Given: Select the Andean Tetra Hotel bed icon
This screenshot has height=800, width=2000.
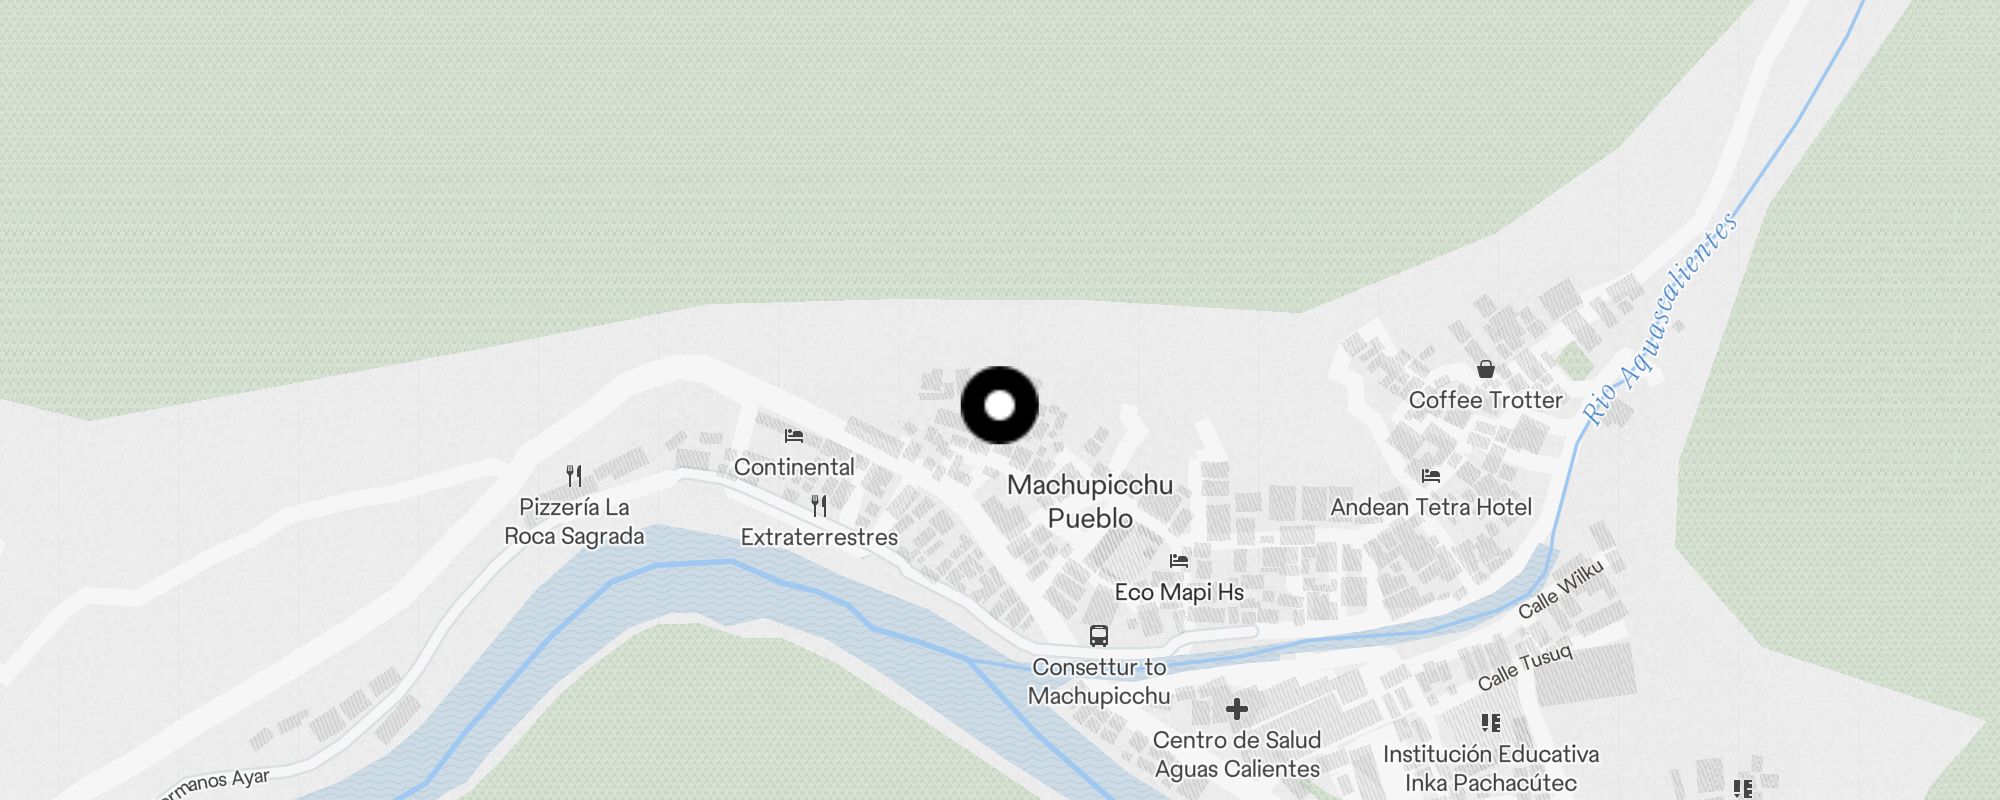Looking at the screenshot, I should pyautogui.click(x=1431, y=476).
